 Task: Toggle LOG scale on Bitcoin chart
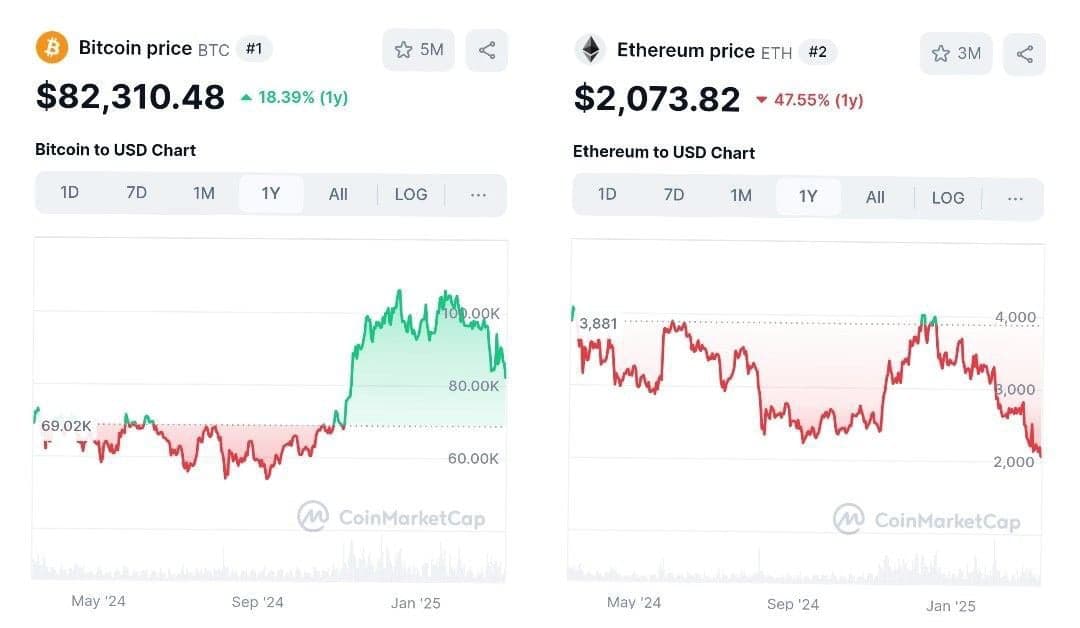pyautogui.click(x=411, y=194)
